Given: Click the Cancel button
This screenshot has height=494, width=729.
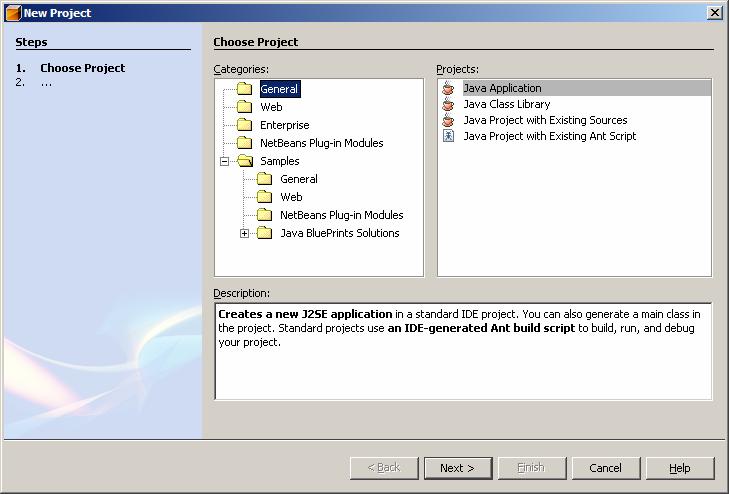Looking at the screenshot, I should pos(606,468).
